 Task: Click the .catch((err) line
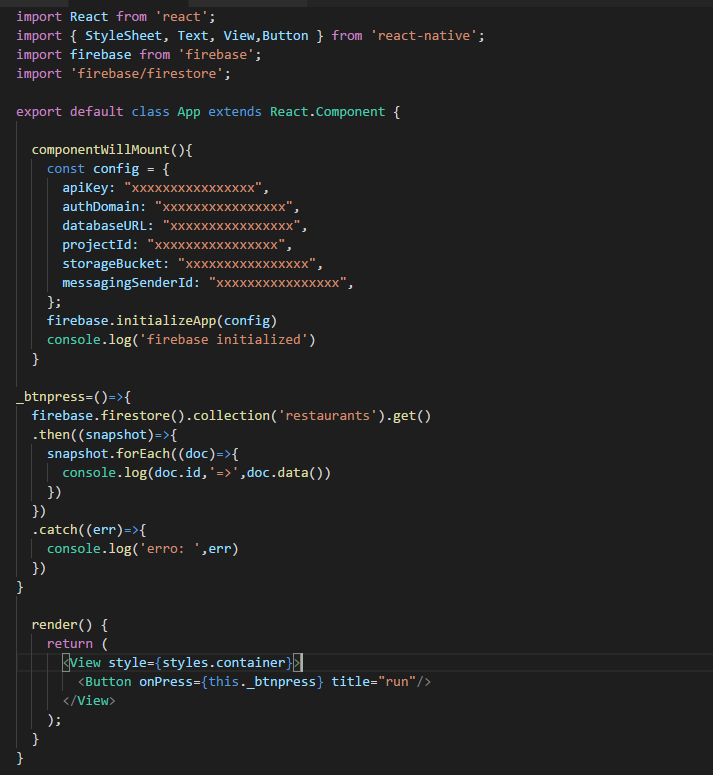pyautogui.click(x=89, y=530)
